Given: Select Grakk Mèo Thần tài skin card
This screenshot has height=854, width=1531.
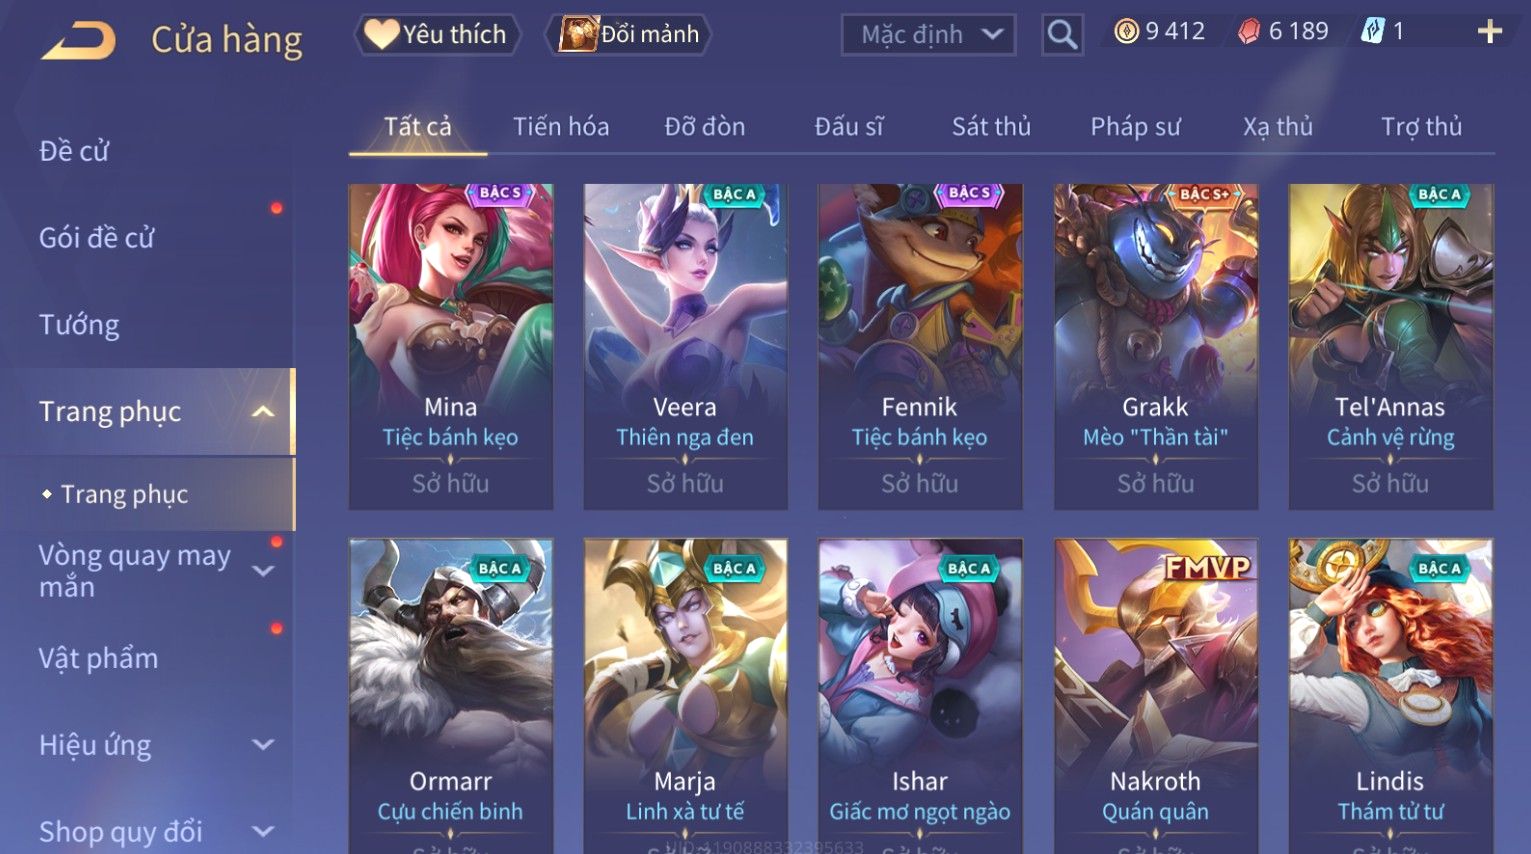Looking at the screenshot, I should pyautogui.click(x=1155, y=347).
